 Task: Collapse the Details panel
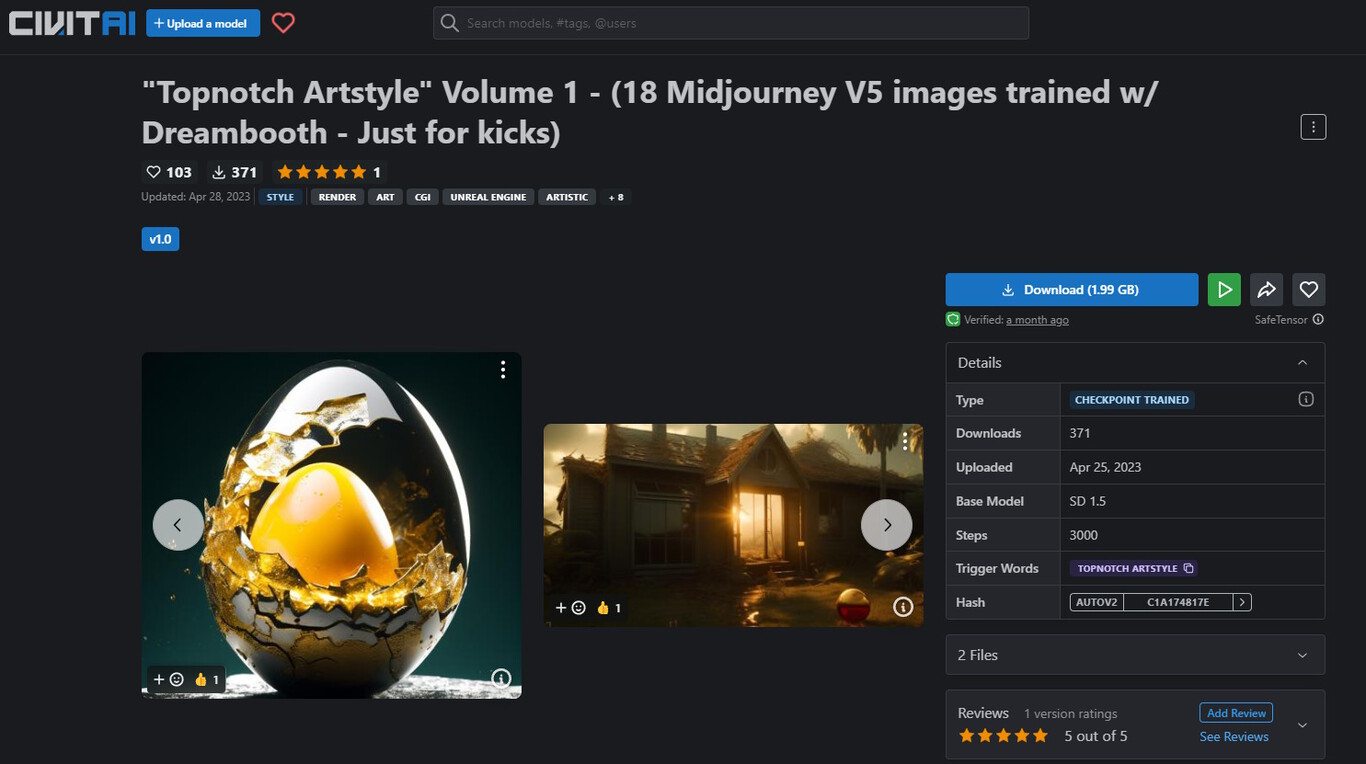(1302, 363)
